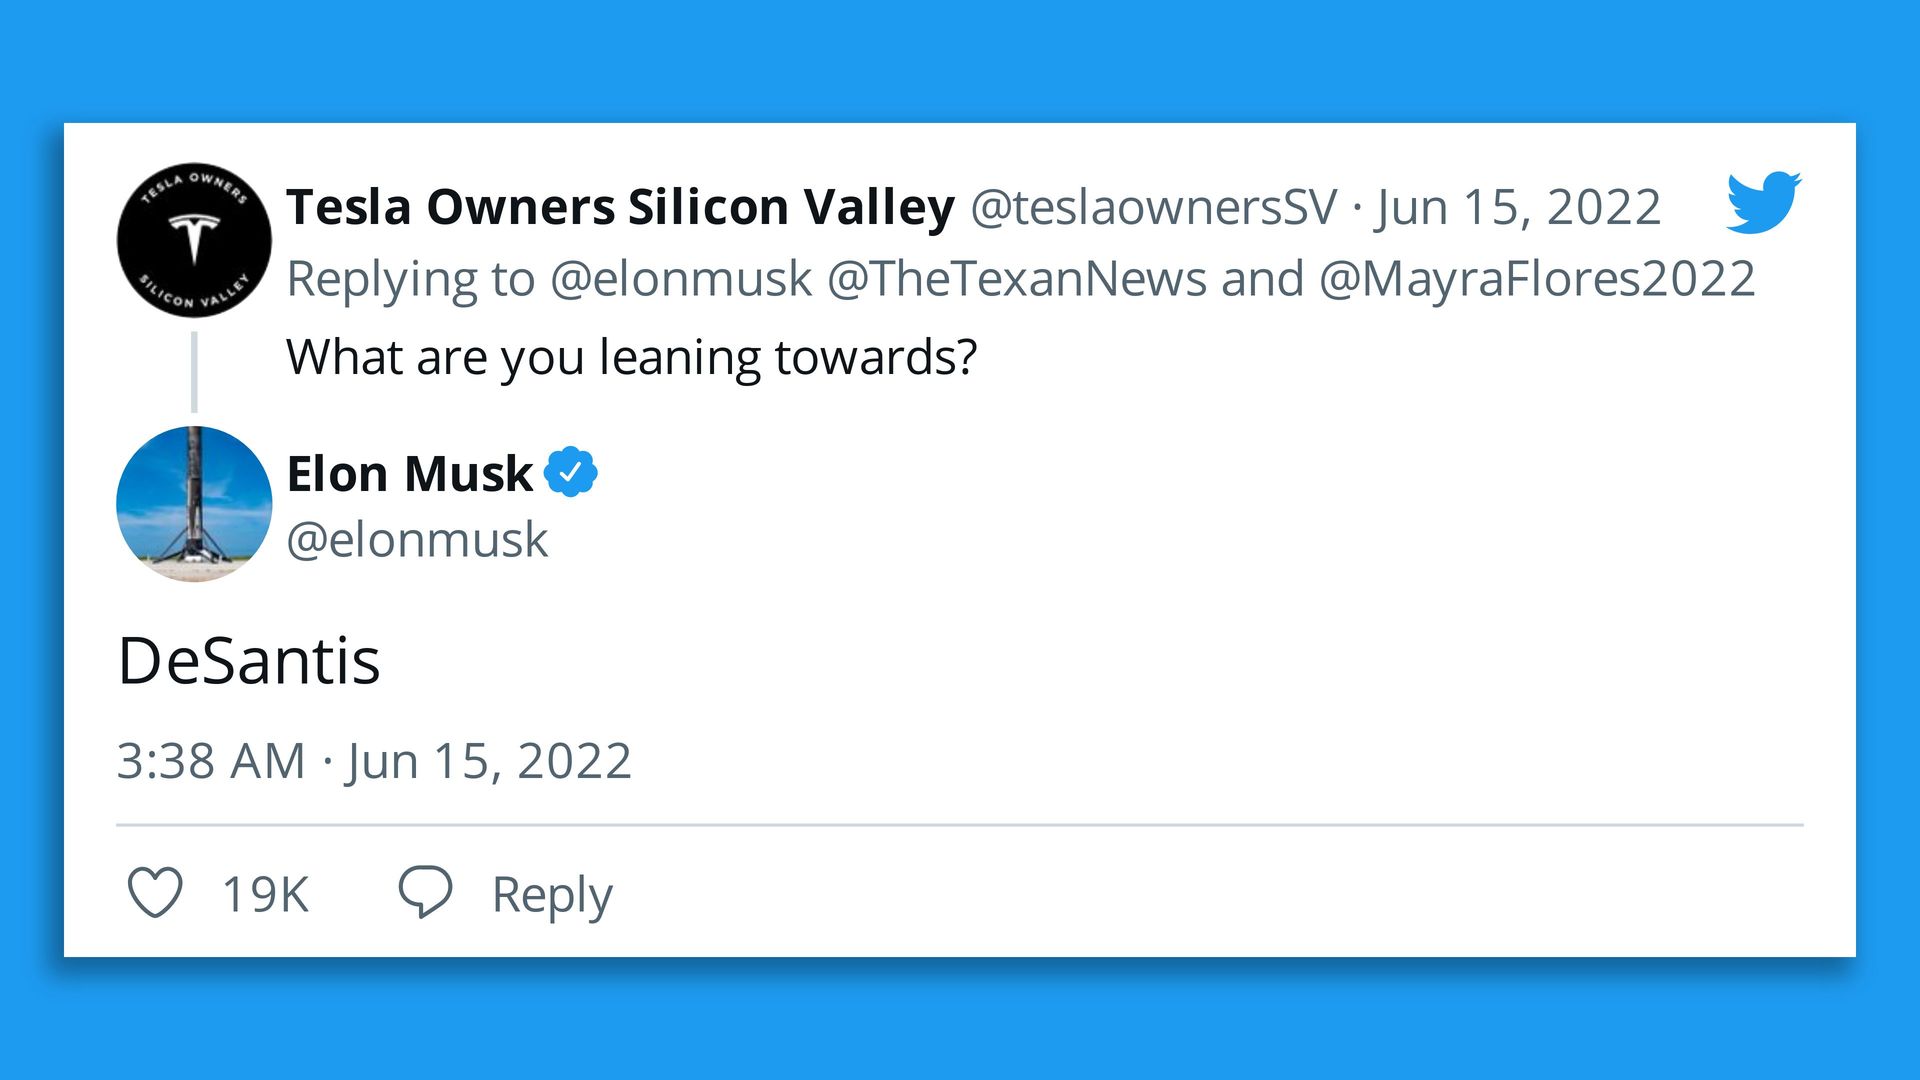The width and height of the screenshot is (1920, 1080).
Task: Open Tesla Owners Silicon Valley profile avatar
Action: [x=194, y=240]
